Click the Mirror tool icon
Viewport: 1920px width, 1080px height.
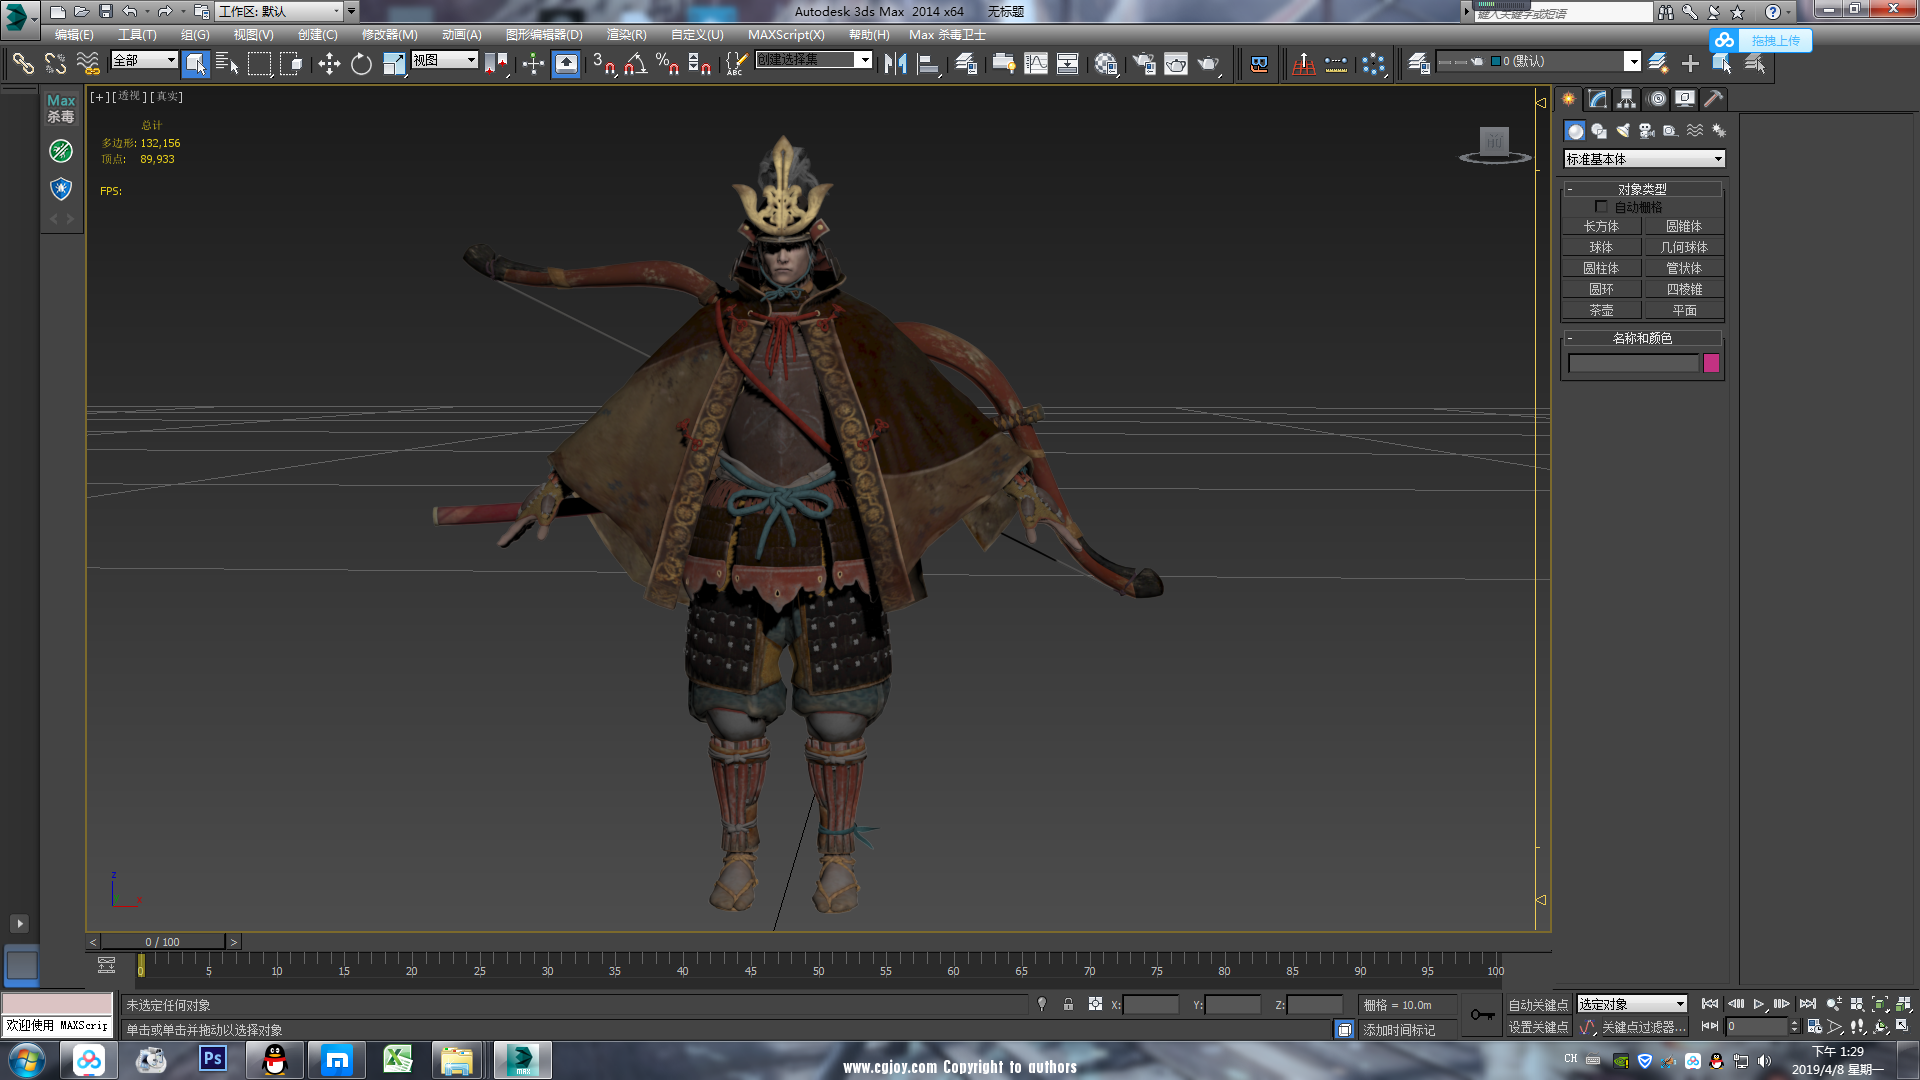pyautogui.click(x=895, y=64)
